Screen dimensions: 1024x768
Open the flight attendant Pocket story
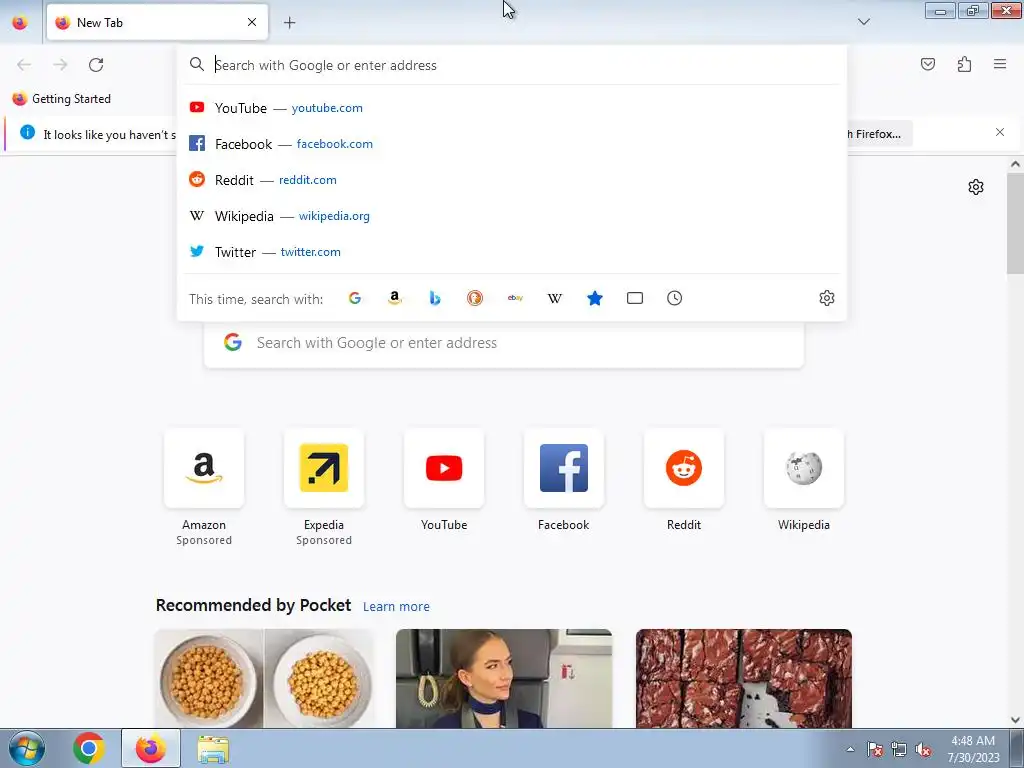pyautogui.click(x=504, y=679)
